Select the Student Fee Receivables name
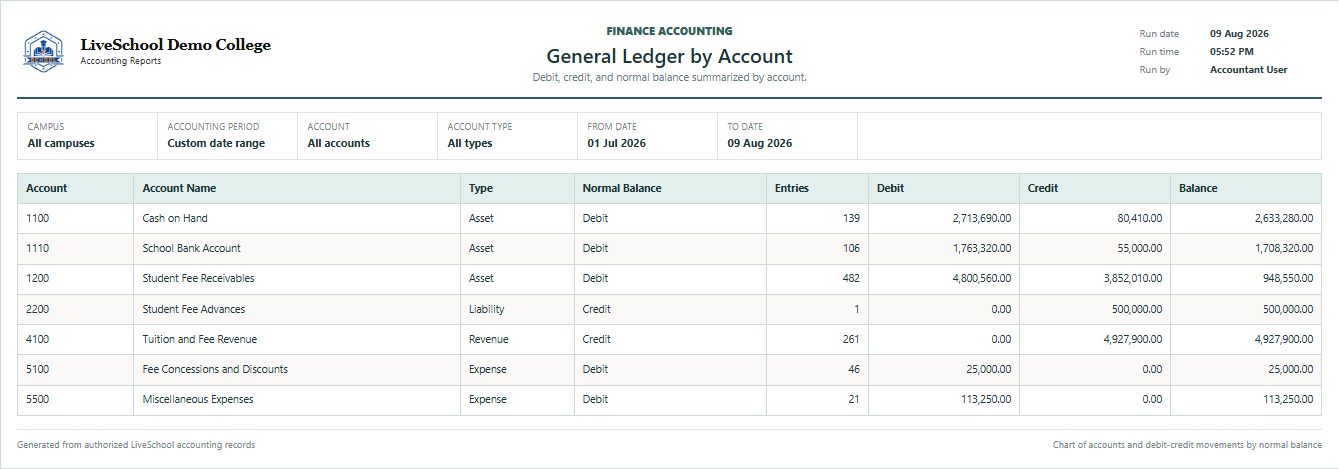Screen dimensions: 1339x469 tap(199, 278)
